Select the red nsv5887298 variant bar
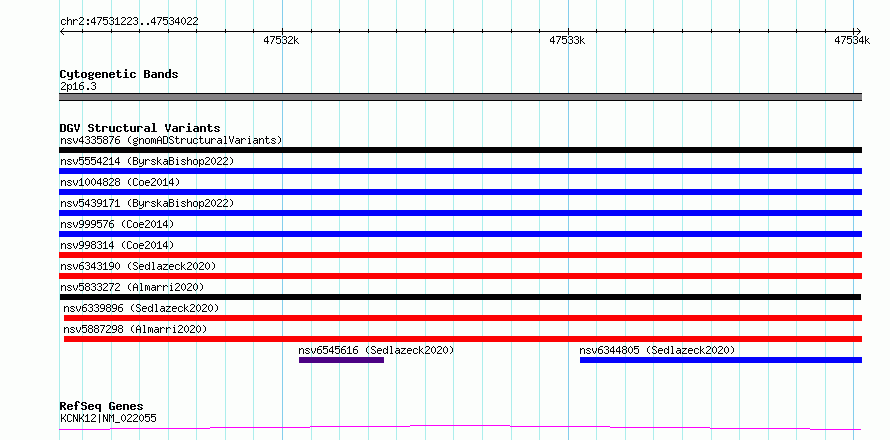Viewport: 890px width, 440px height. tap(463, 339)
